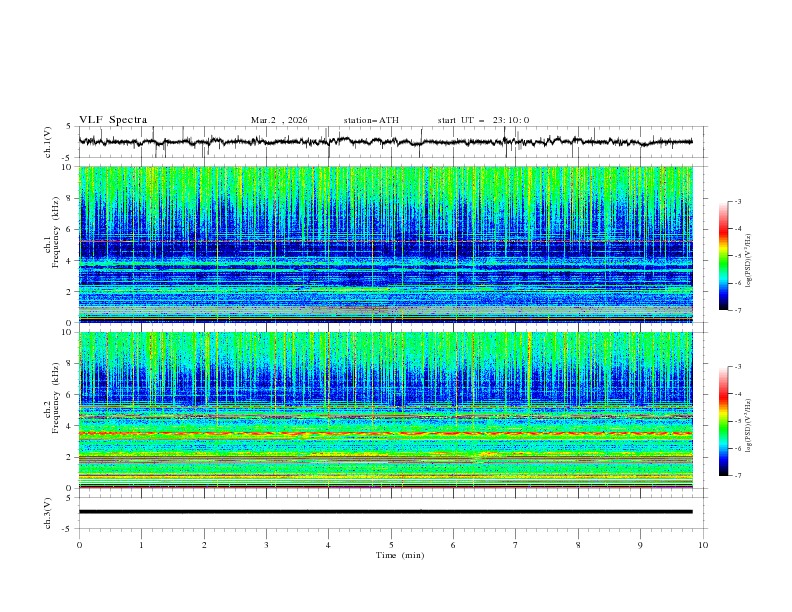Viewport: 792px width, 612px height.
Task: Click the 'ch.1(V)' waveform axis label
Action: click(x=48, y=142)
